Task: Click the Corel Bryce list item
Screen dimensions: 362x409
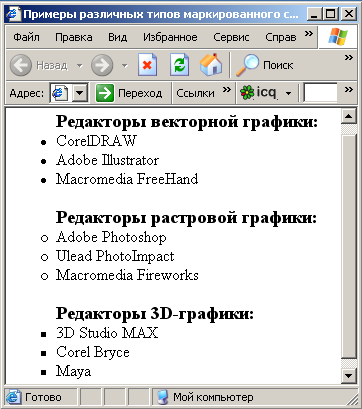Action: click(93, 352)
